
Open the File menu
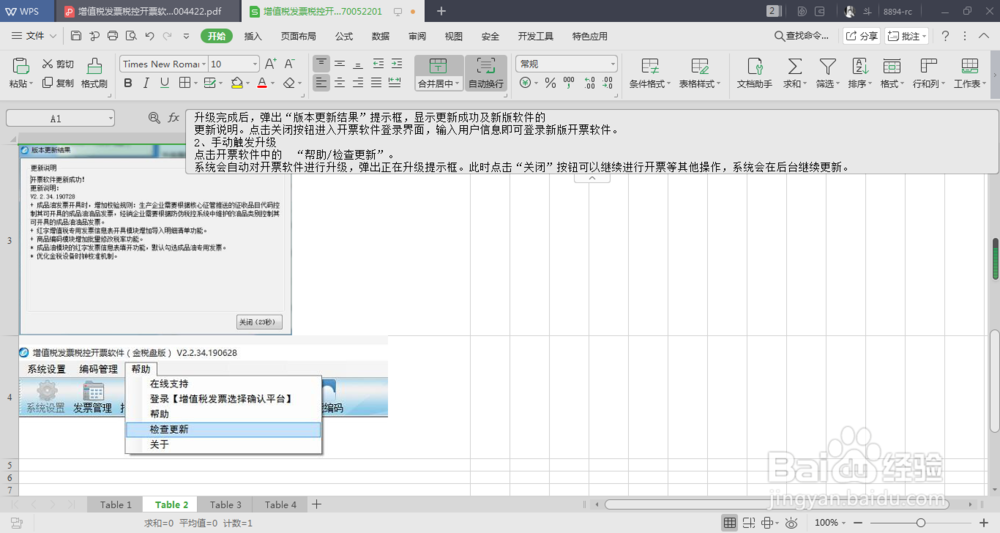pos(34,36)
